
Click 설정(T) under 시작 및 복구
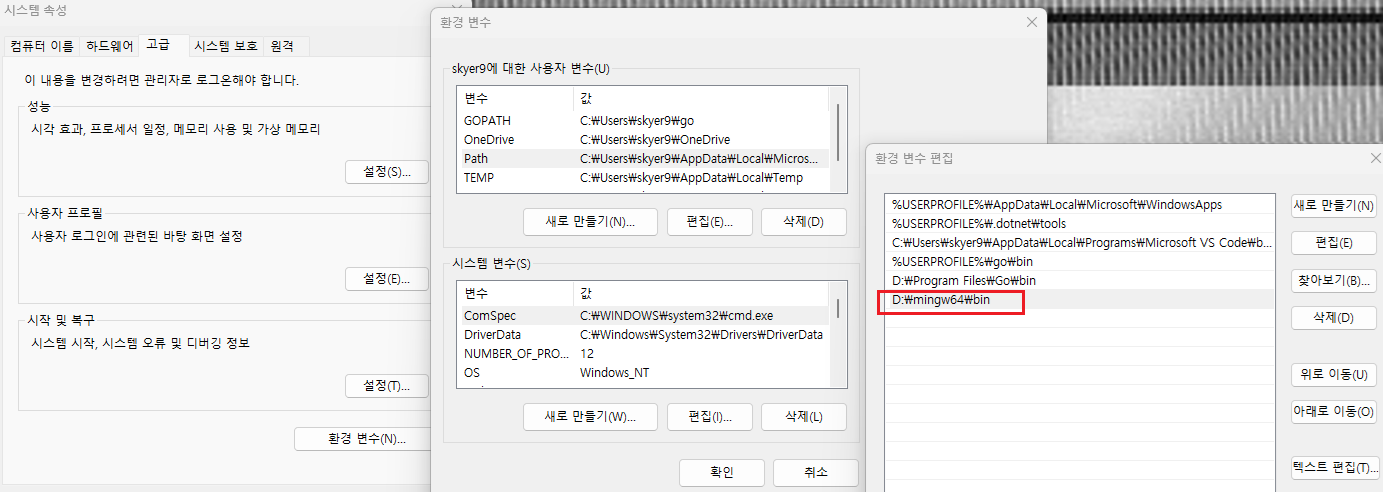tap(386, 386)
